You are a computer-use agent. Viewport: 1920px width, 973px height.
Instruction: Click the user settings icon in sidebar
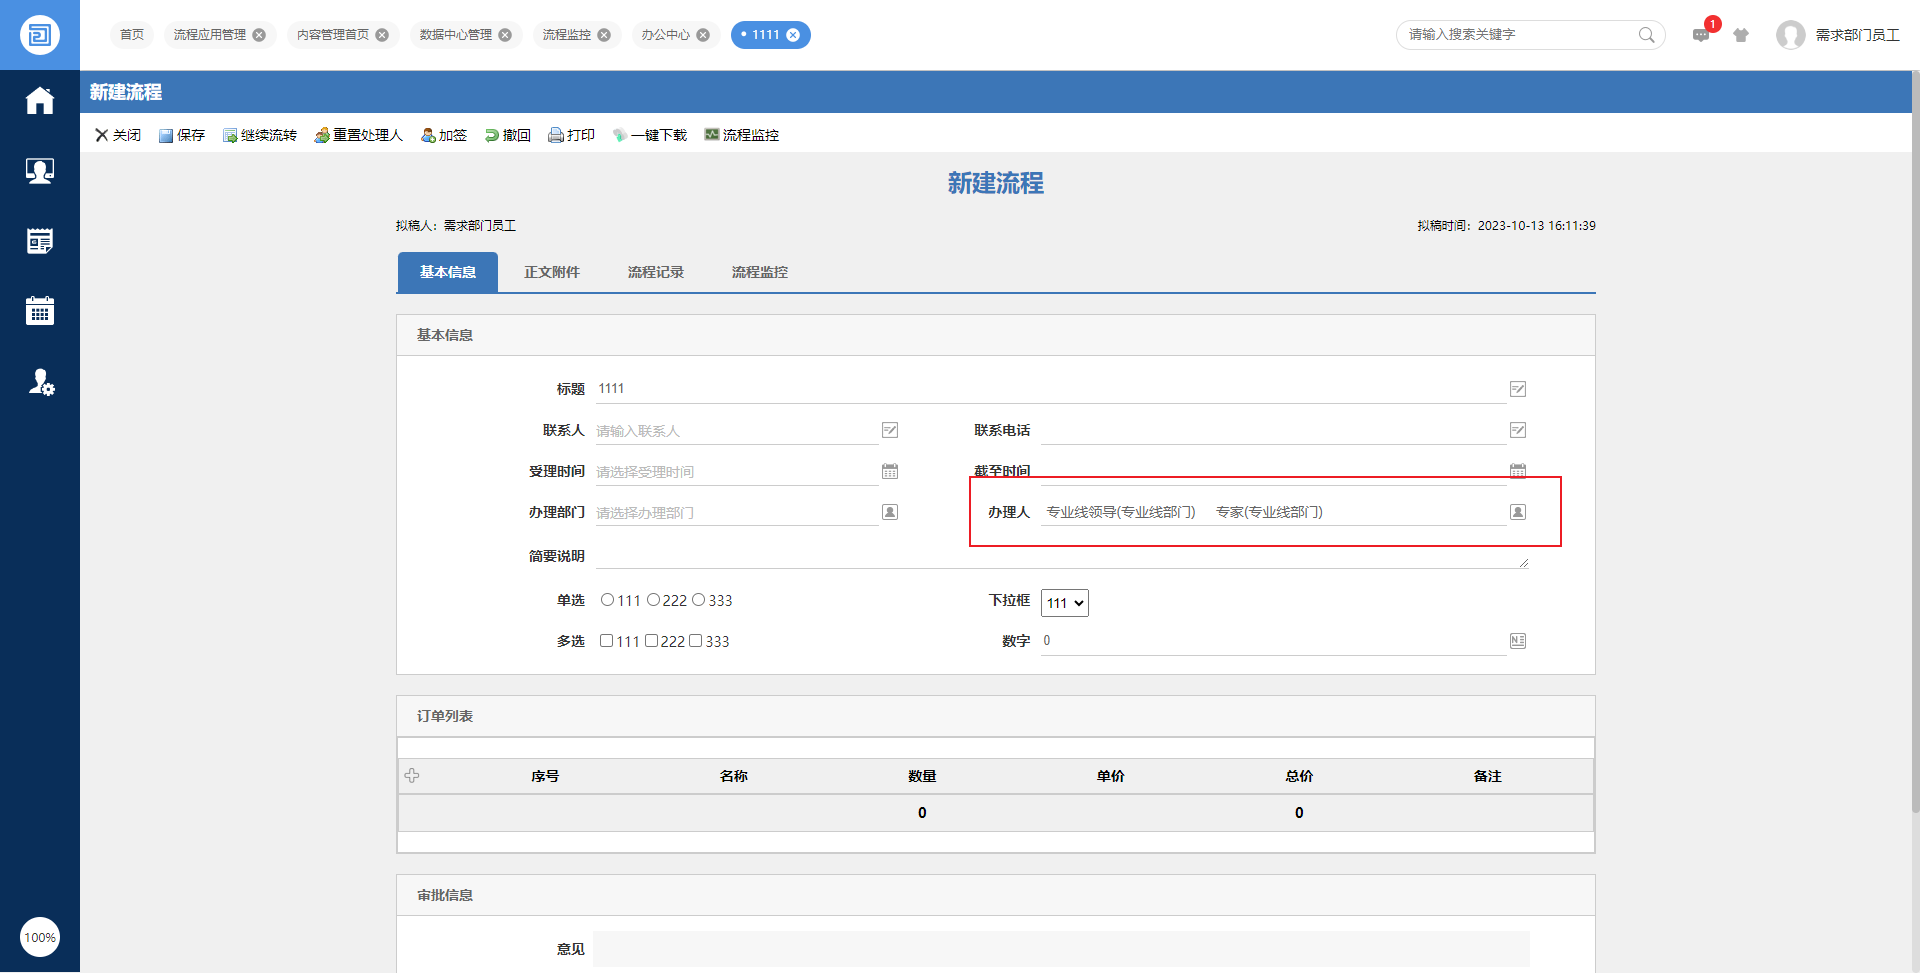pyautogui.click(x=40, y=382)
